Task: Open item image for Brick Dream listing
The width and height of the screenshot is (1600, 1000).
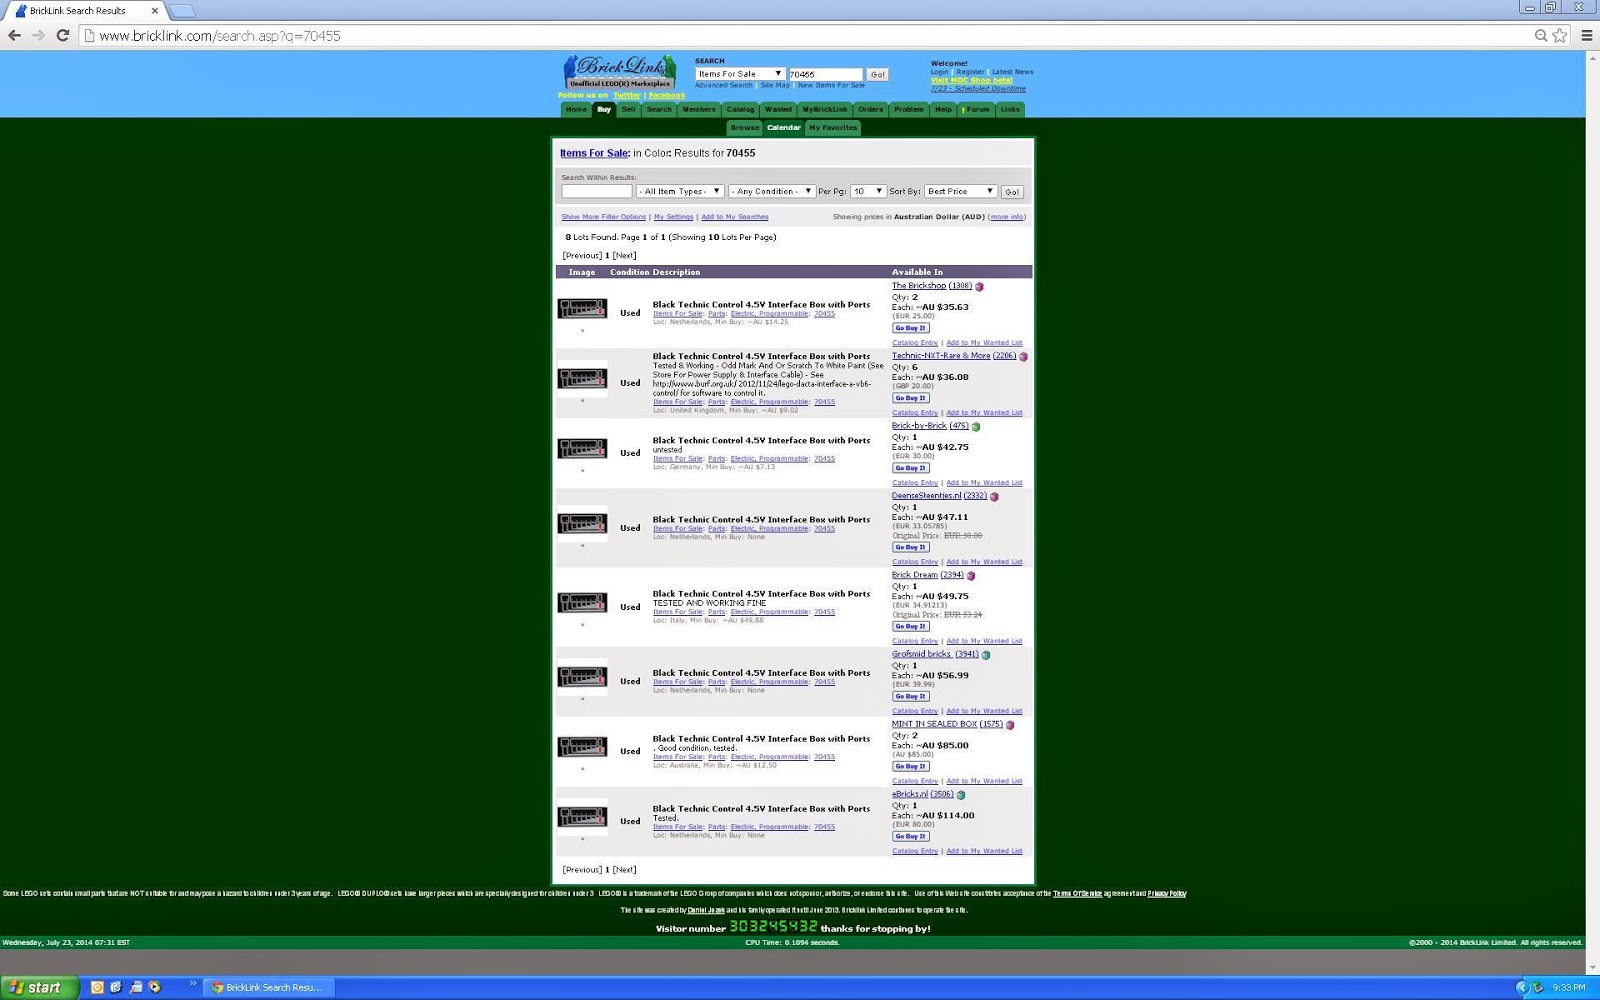Action: [582, 603]
